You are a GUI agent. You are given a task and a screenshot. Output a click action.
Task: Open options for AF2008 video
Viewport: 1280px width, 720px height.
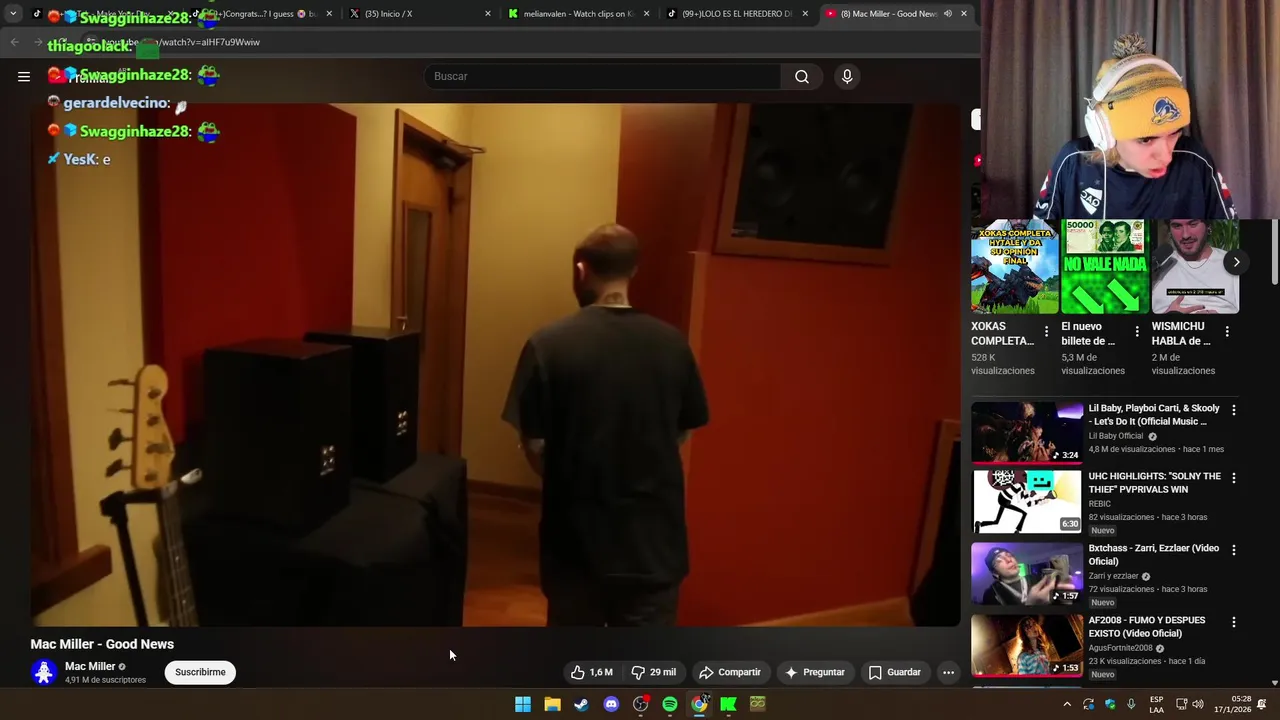pyautogui.click(x=1233, y=622)
